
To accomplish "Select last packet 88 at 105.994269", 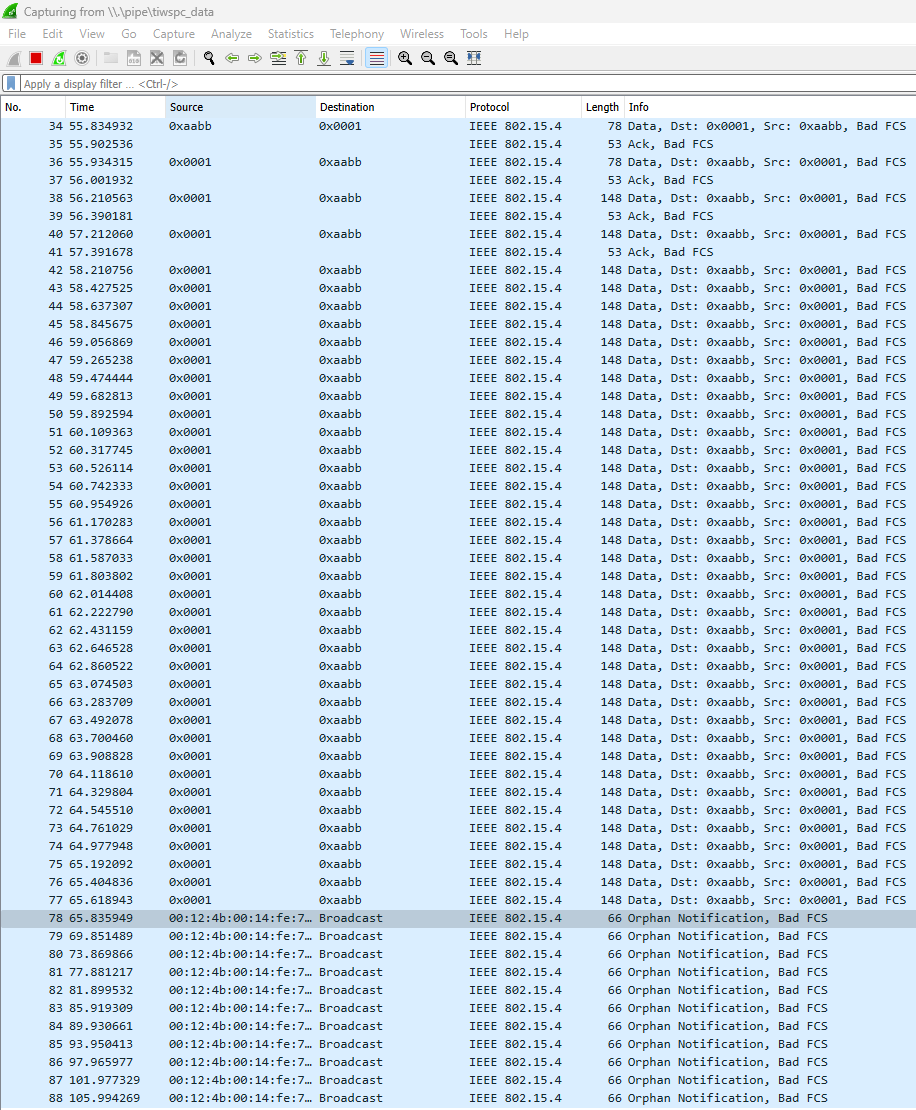I will [458, 1099].
